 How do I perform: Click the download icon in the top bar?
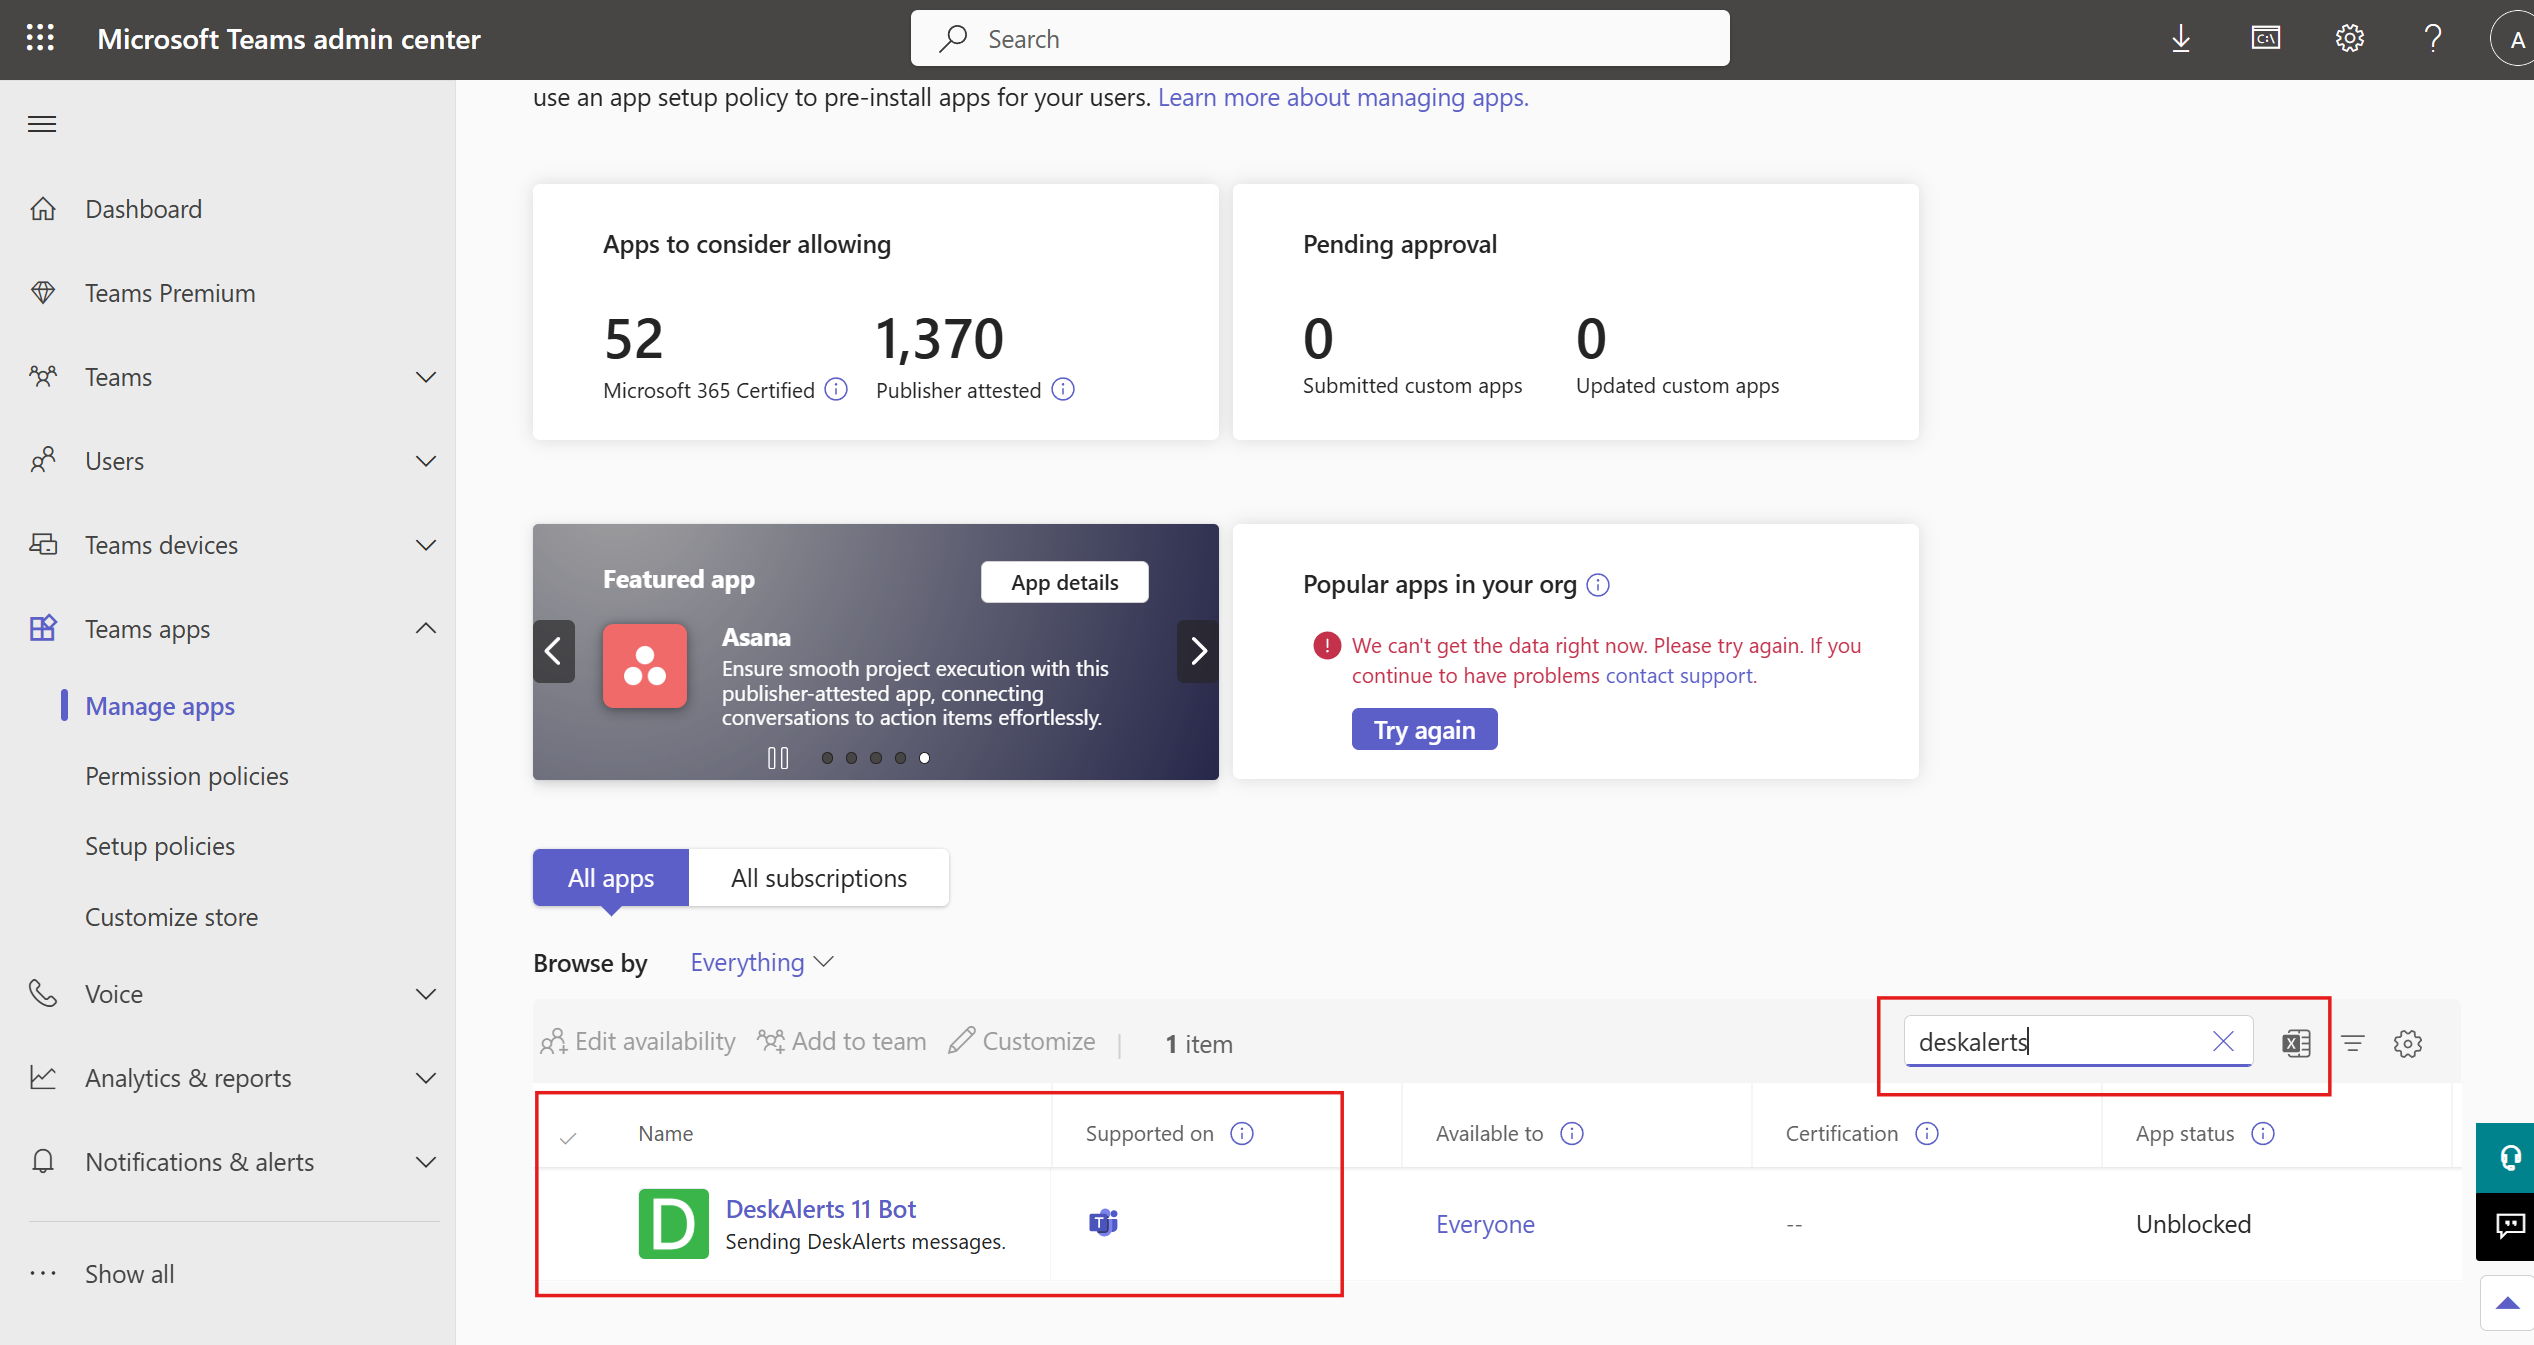2181,38
